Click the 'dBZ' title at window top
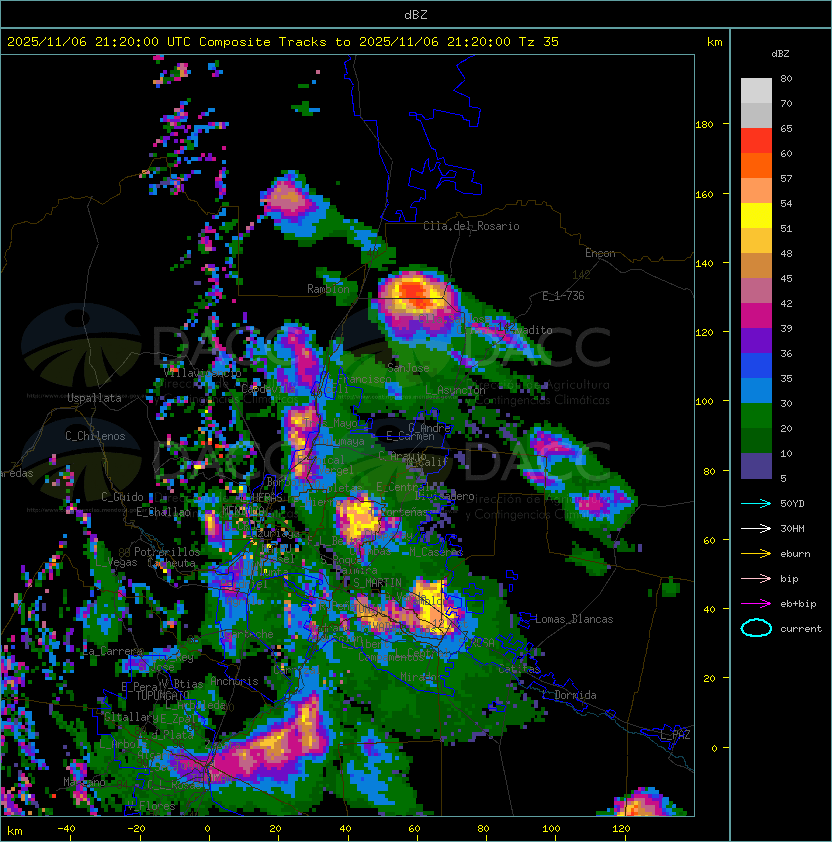The image size is (832, 842). [x=416, y=15]
